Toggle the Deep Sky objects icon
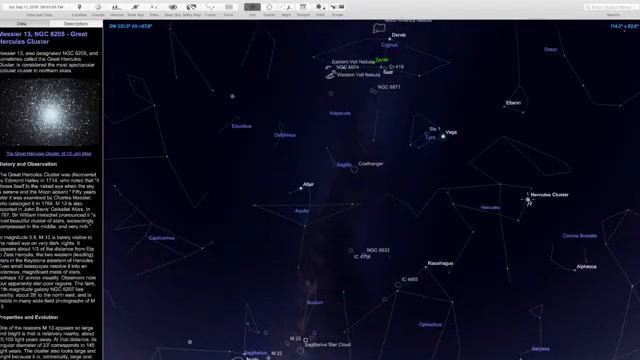 click(x=173, y=7)
